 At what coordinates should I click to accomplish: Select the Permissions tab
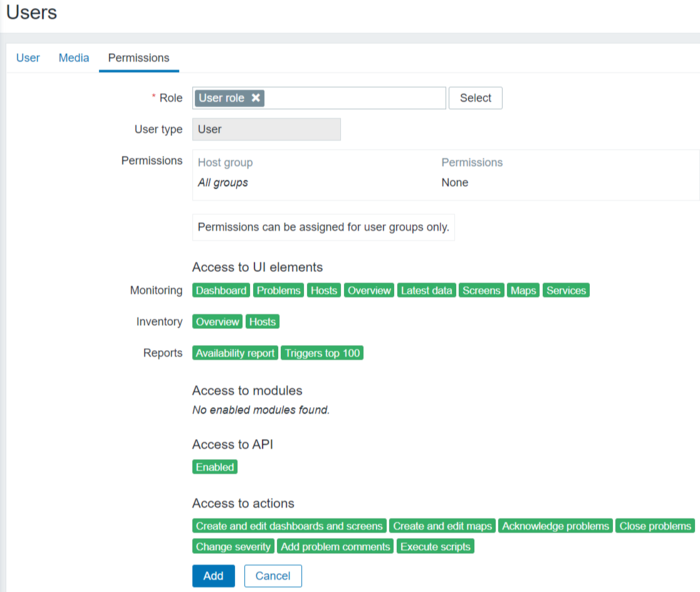[x=139, y=58]
